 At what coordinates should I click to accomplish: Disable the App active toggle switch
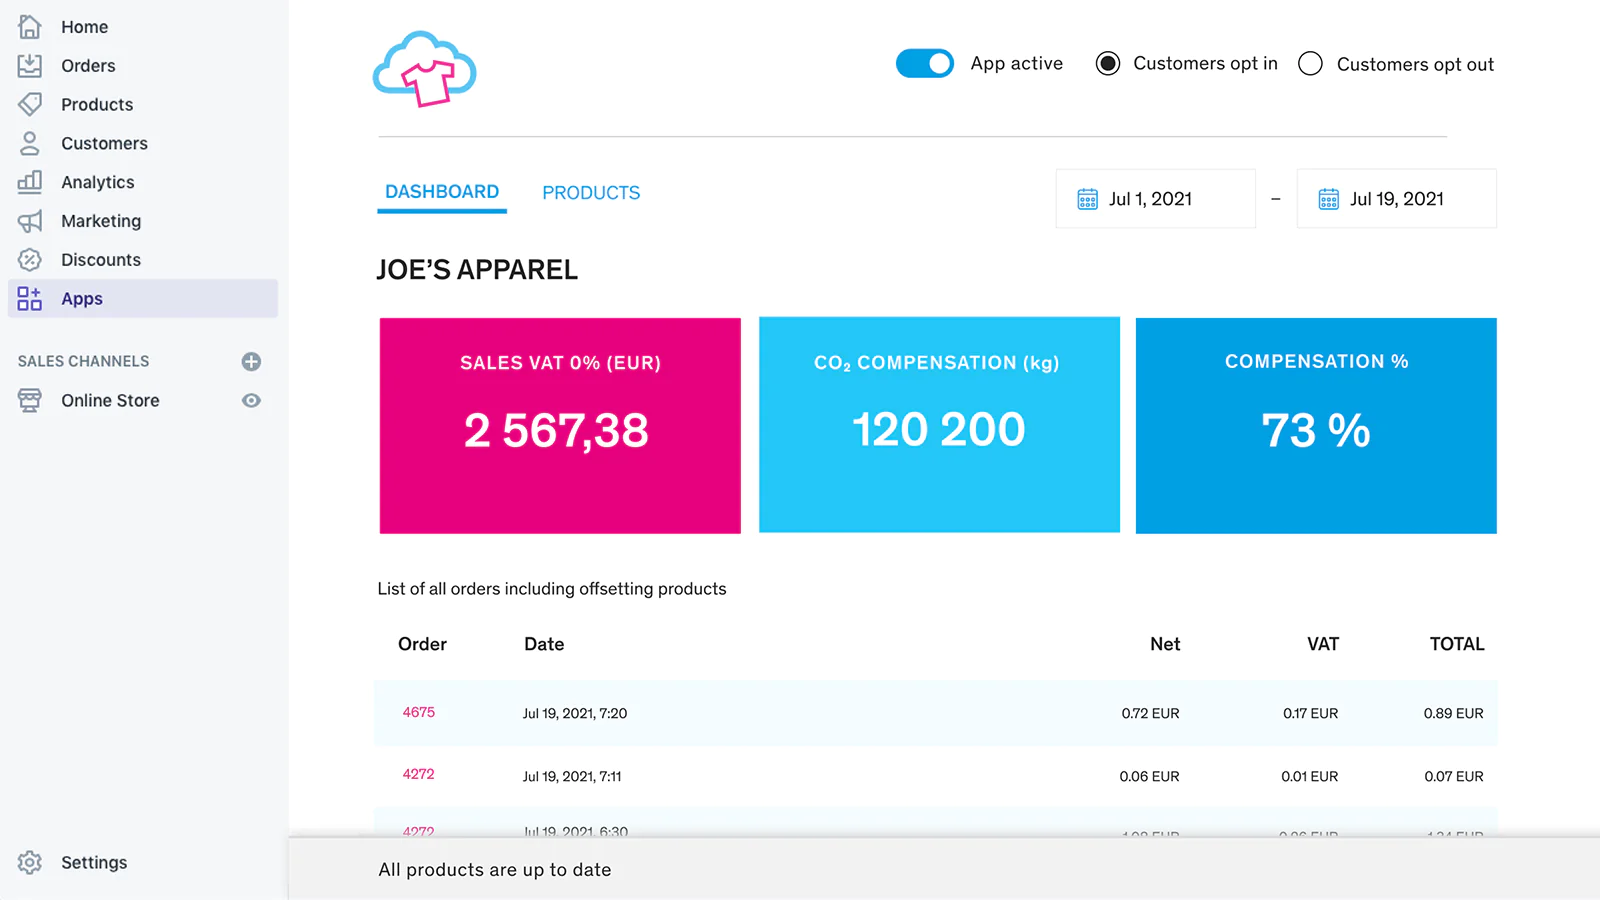point(924,63)
